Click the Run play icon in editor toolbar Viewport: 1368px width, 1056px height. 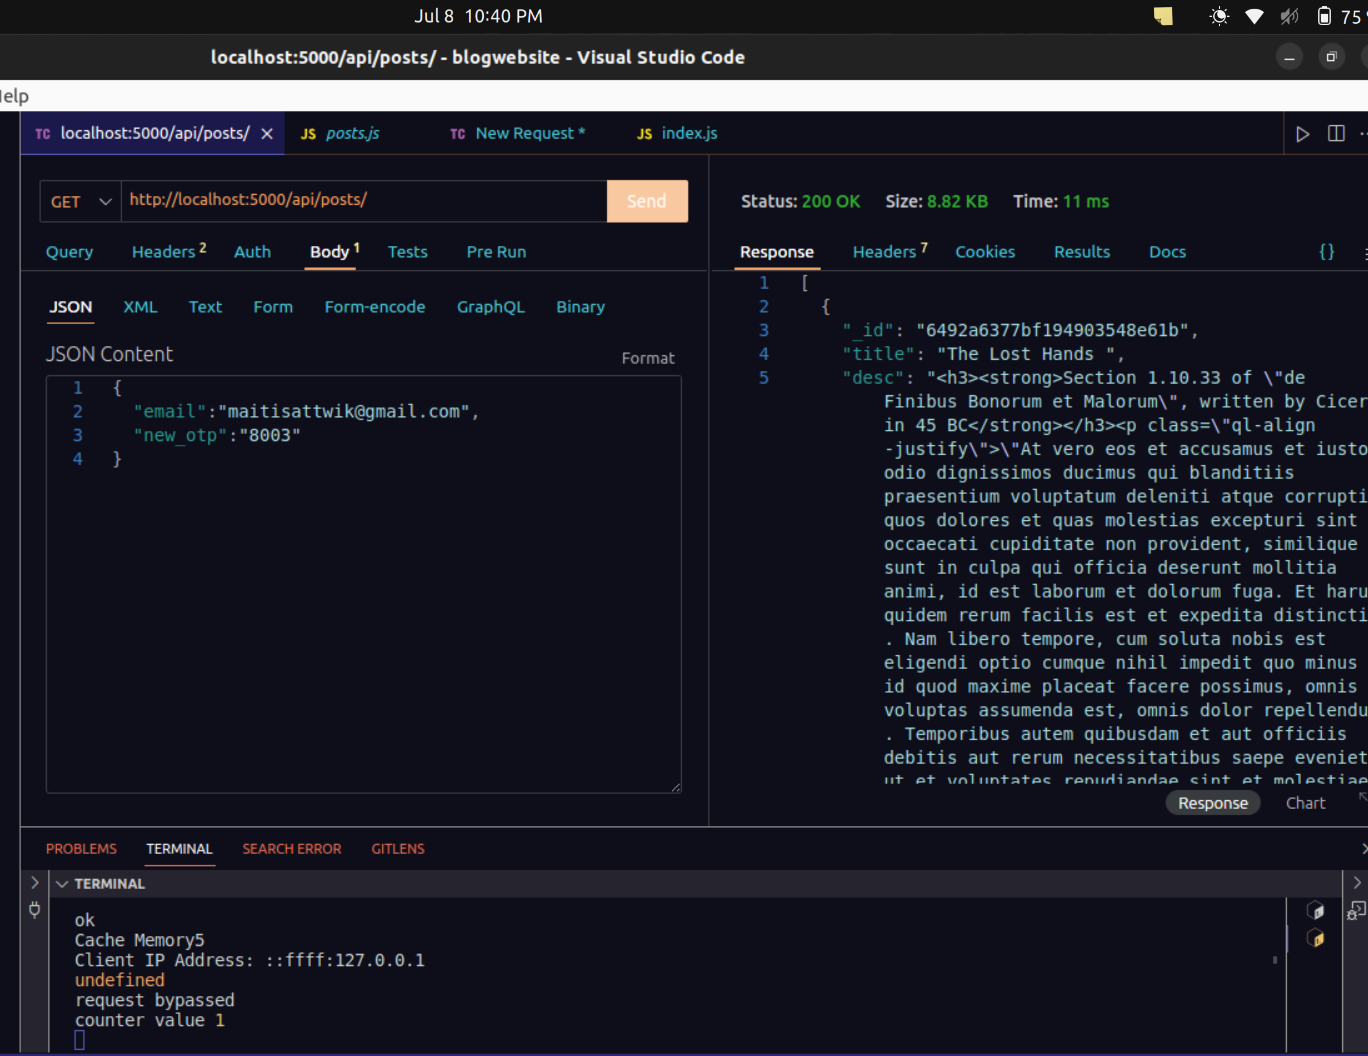1302,134
